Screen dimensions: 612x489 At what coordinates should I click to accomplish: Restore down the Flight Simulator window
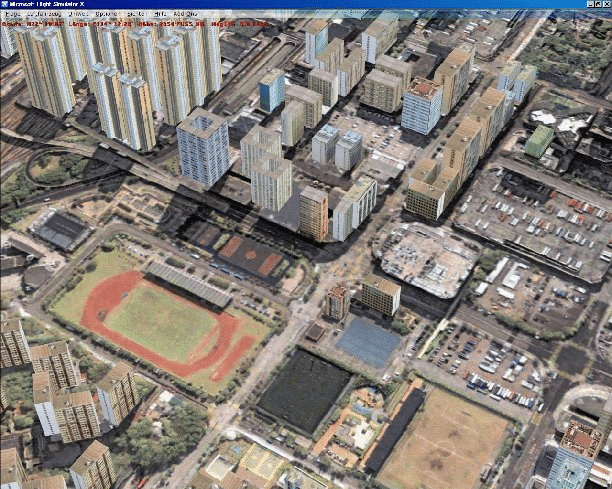click(x=598, y=4)
